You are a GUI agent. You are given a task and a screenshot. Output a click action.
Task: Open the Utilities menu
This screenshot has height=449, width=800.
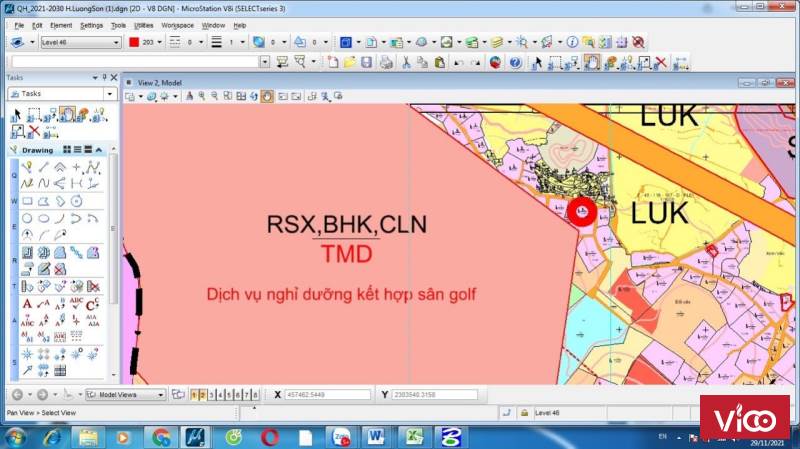pyautogui.click(x=143, y=25)
